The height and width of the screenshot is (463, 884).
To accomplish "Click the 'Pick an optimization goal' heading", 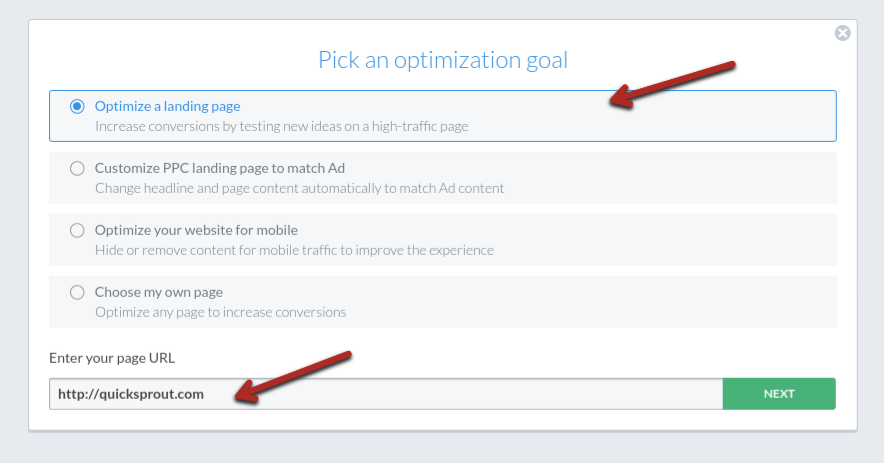I will coord(442,60).
